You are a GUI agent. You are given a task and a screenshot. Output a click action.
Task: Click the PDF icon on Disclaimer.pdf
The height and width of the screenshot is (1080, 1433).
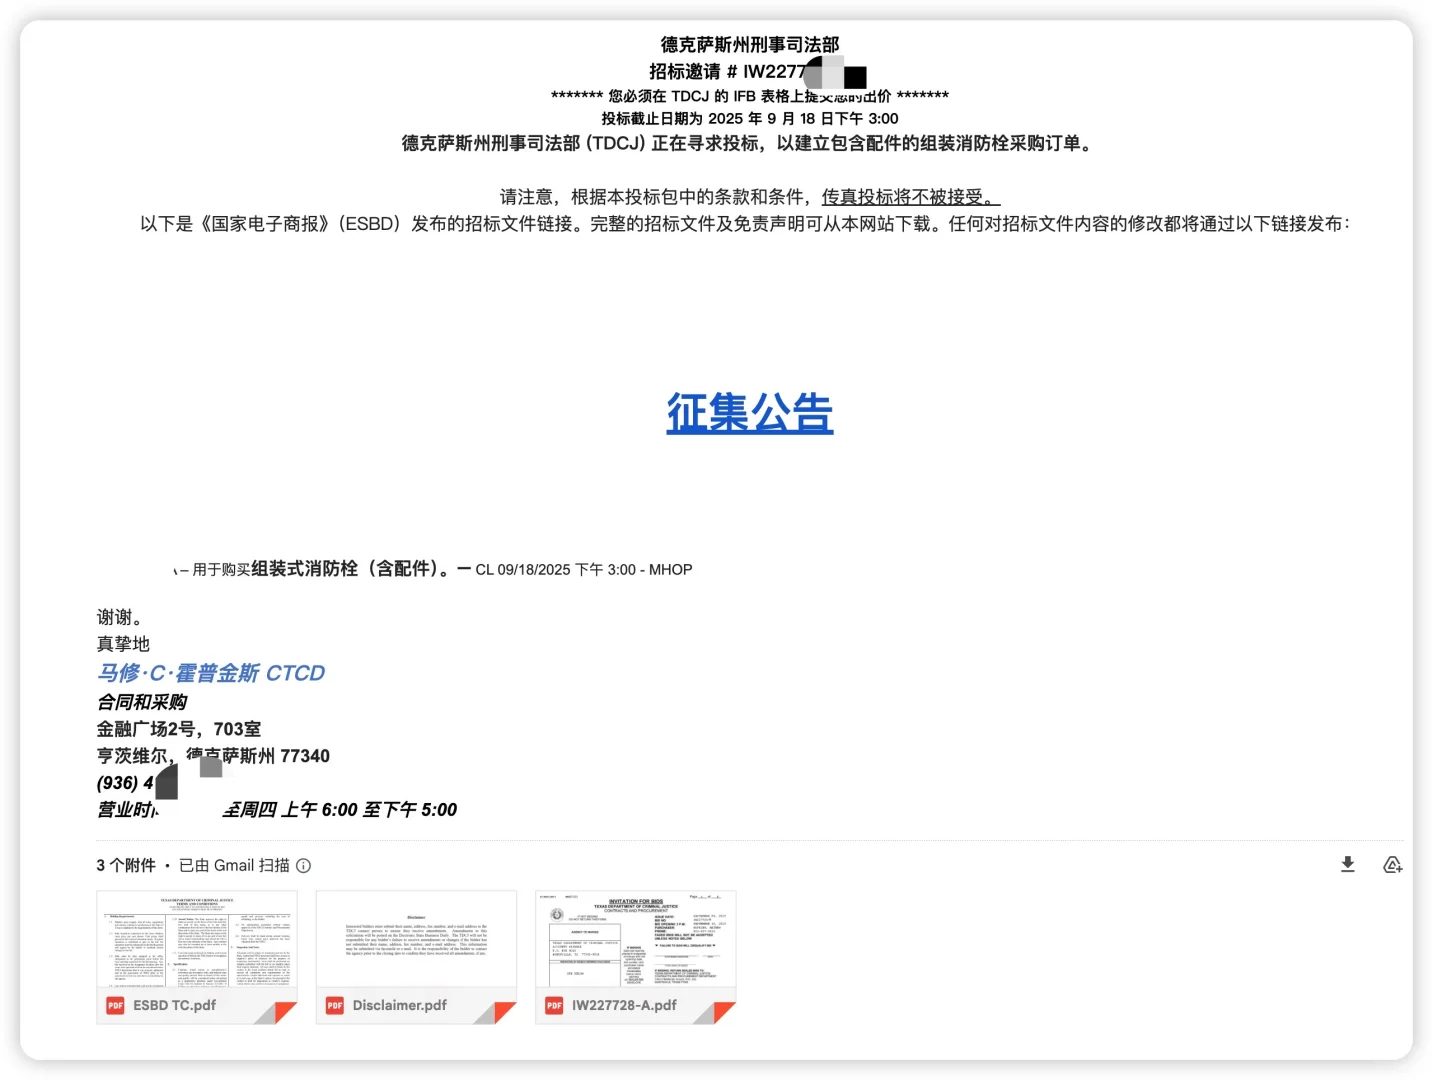click(x=334, y=1006)
